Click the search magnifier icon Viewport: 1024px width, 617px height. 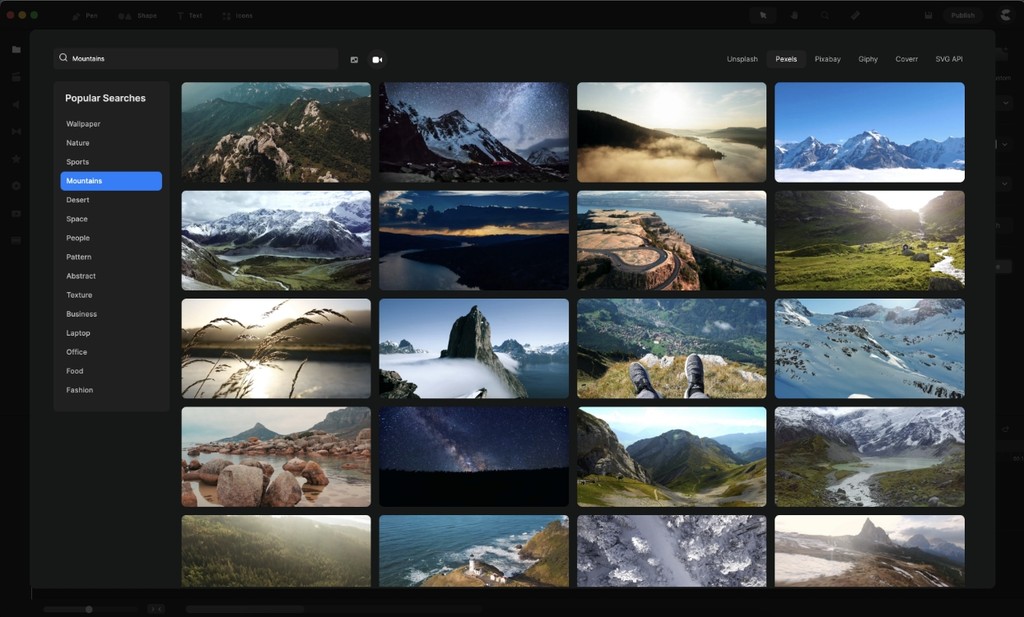pyautogui.click(x=64, y=58)
